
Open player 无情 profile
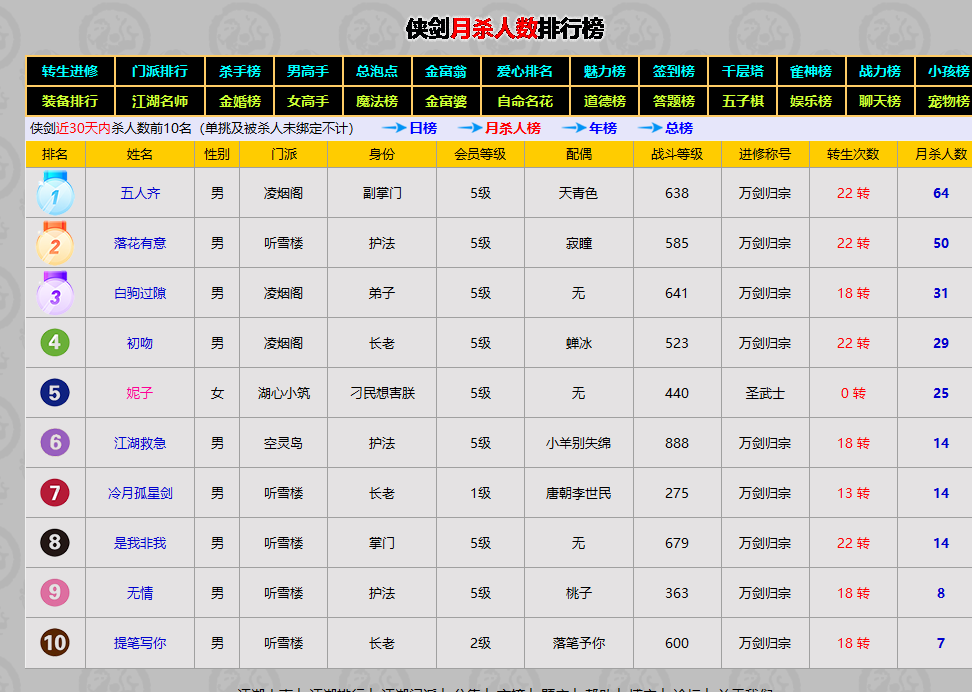pos(140,593)
